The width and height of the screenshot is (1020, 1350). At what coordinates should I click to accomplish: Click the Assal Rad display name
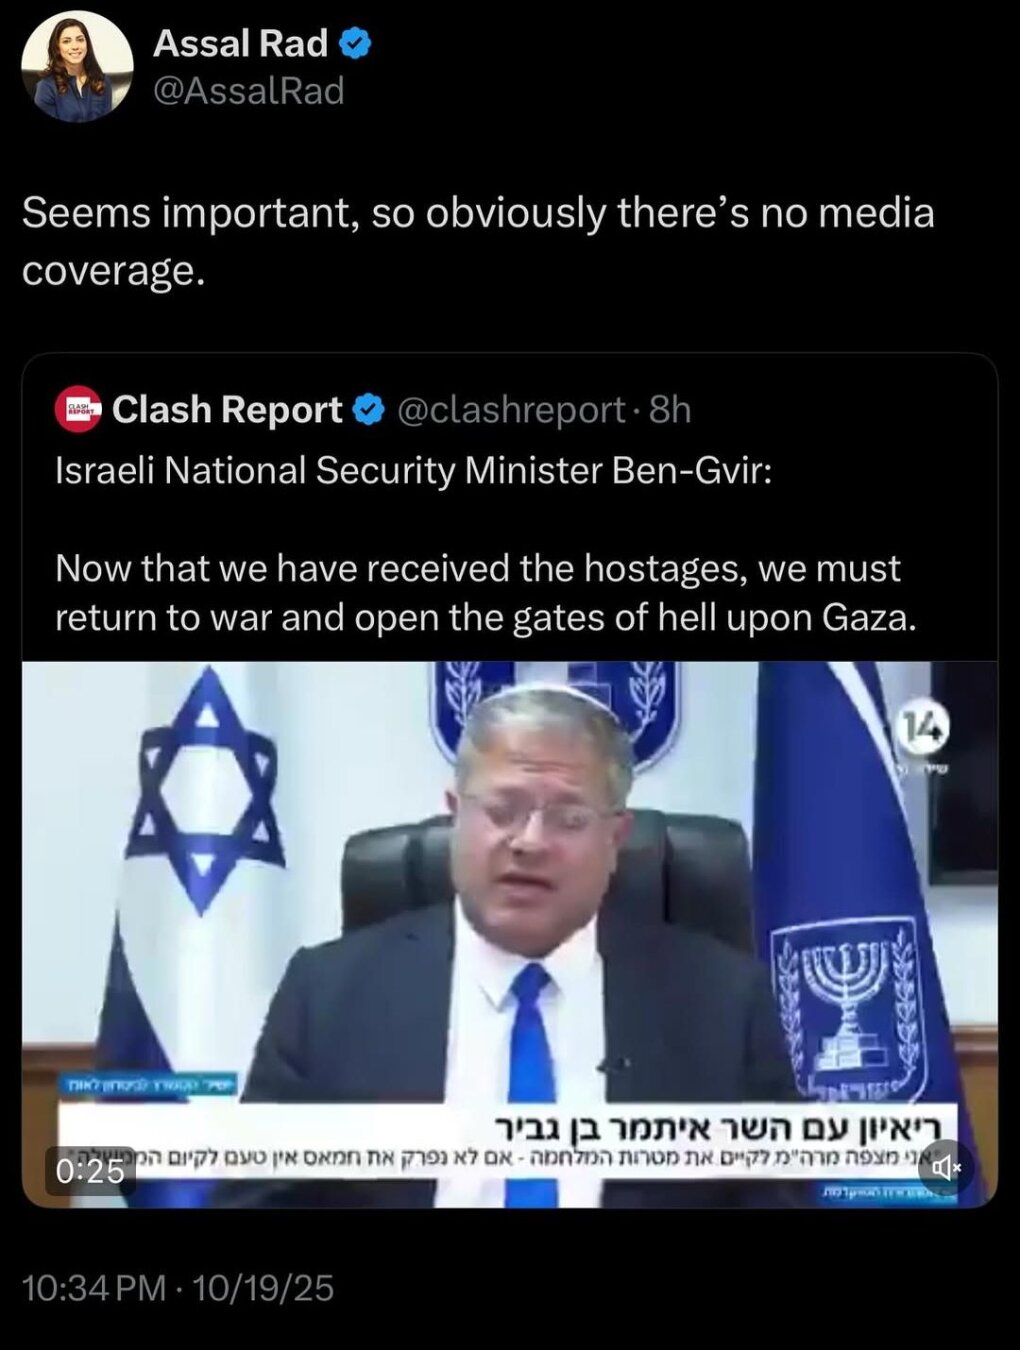pyautogui.click(x=240, y=43)
